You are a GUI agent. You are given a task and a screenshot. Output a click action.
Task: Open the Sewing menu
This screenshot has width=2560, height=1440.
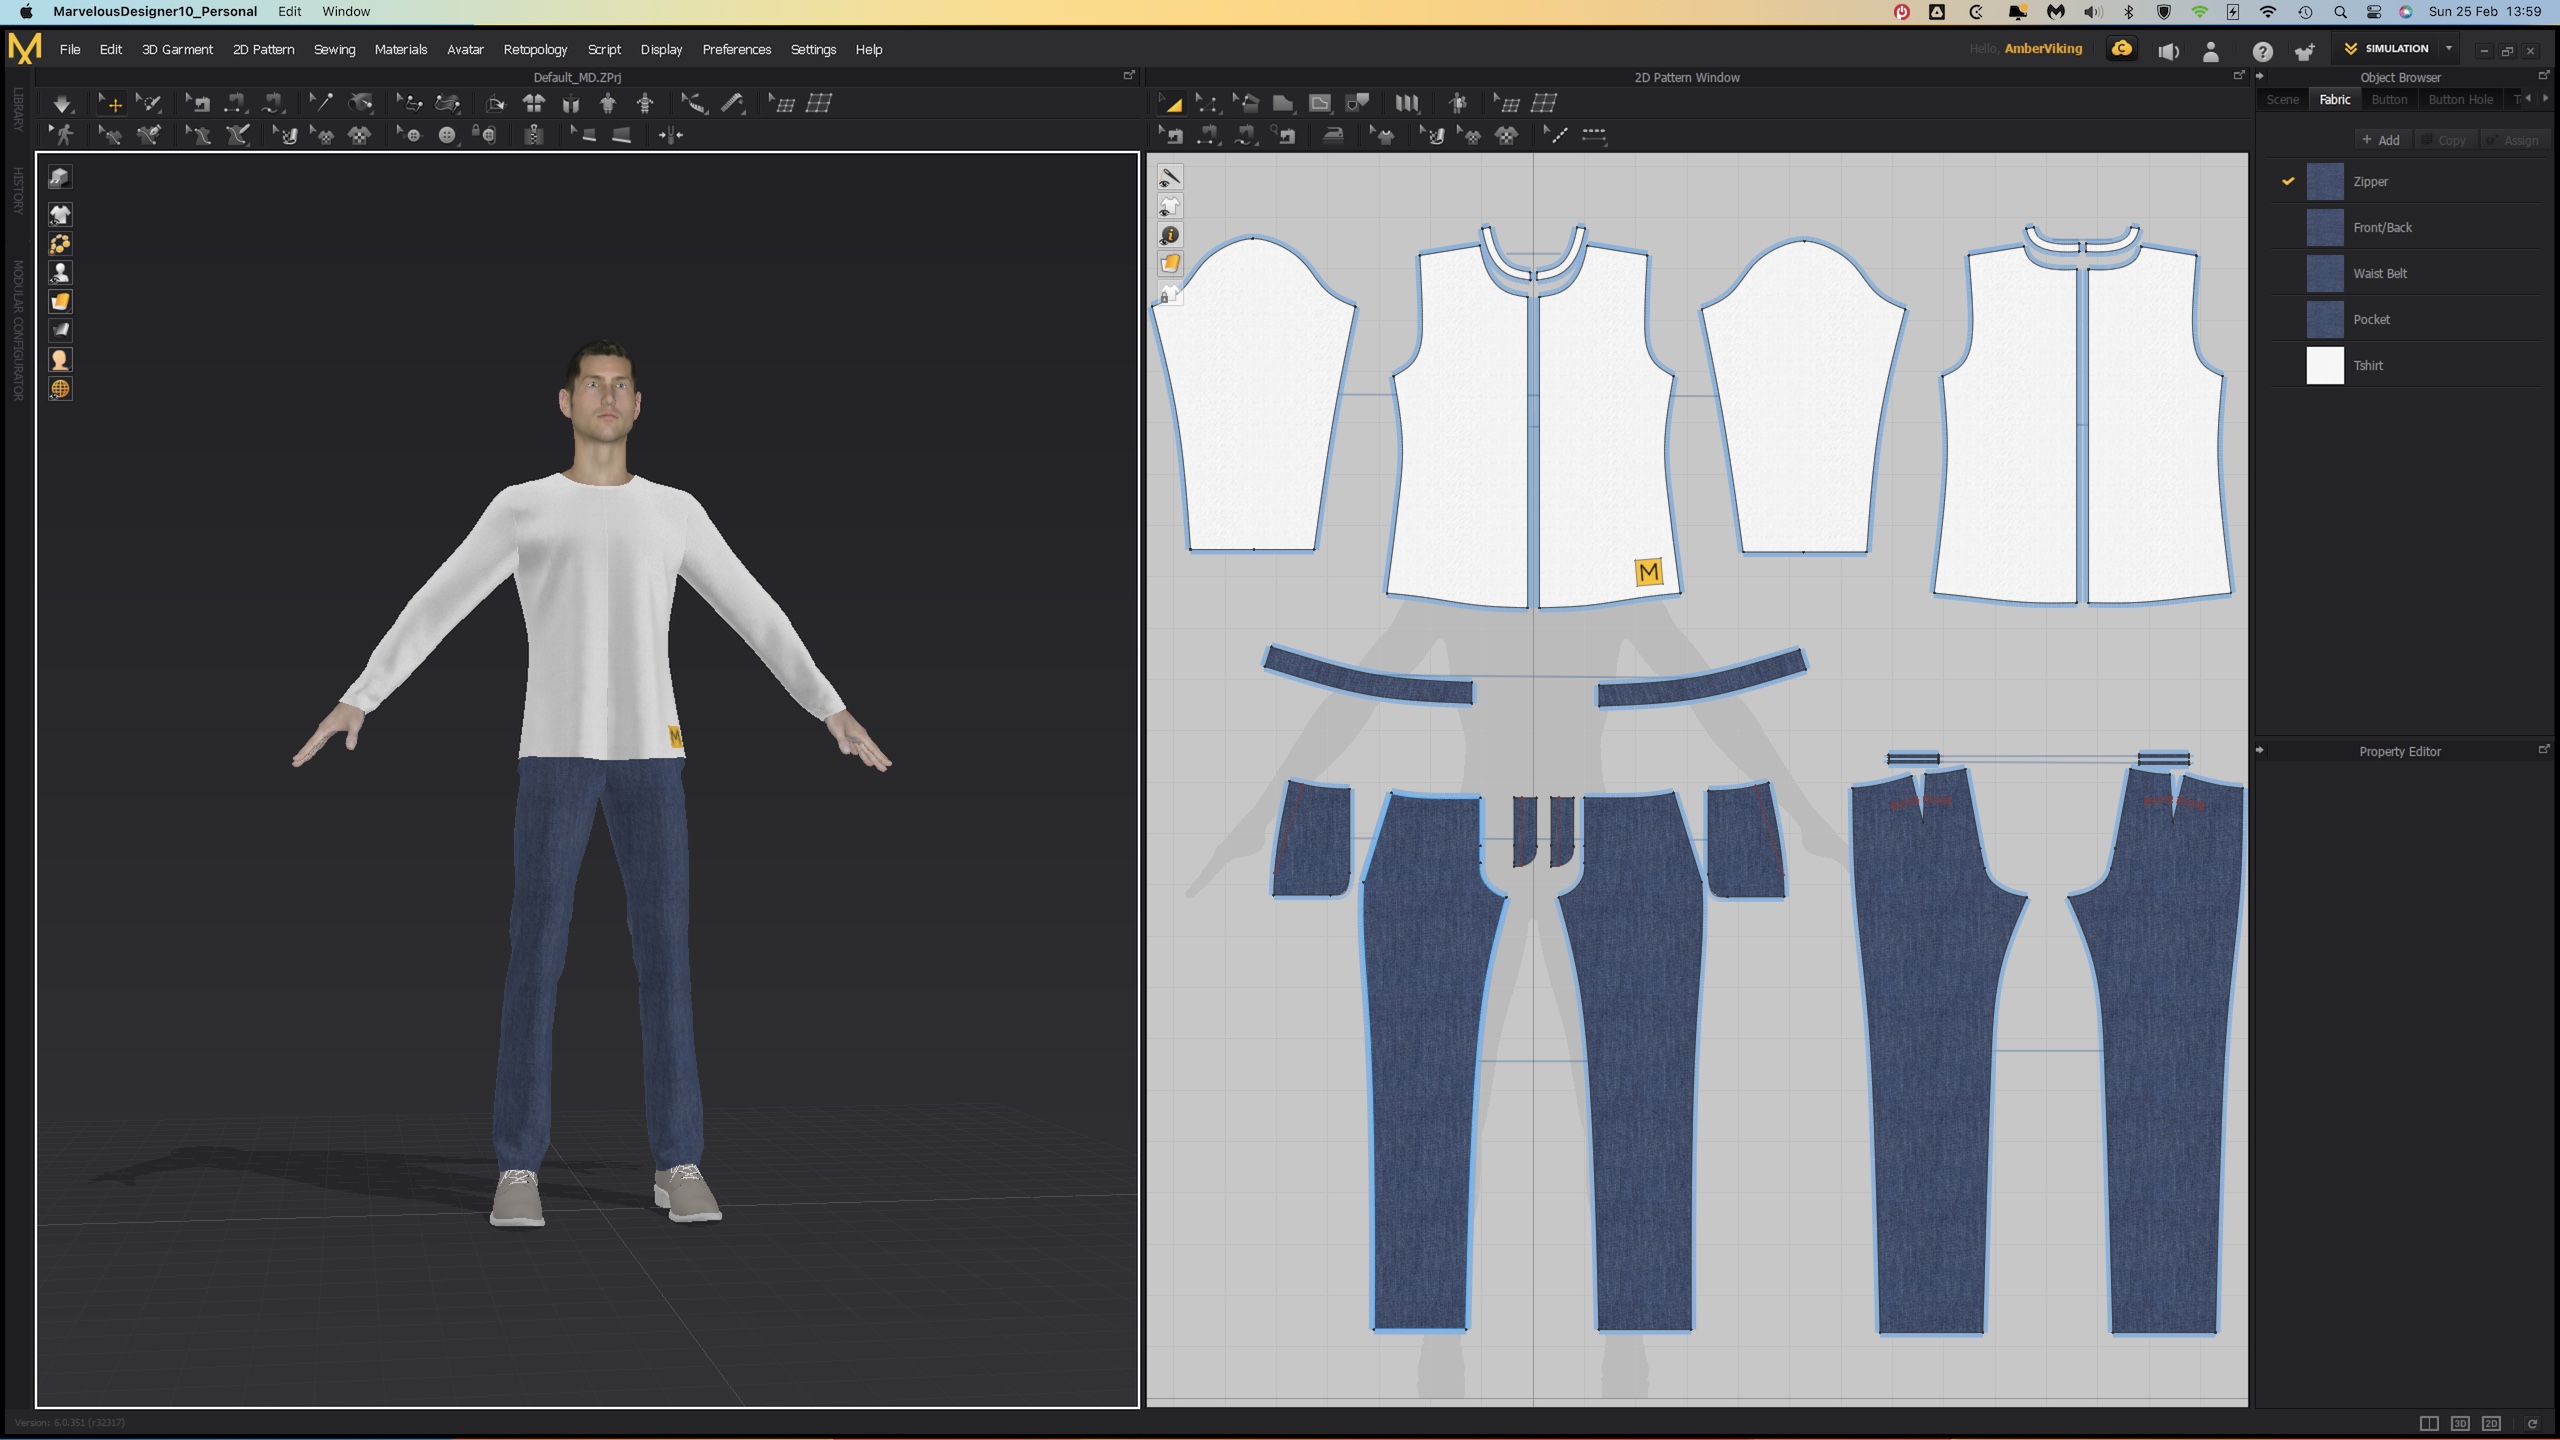[x=334, y=49]
